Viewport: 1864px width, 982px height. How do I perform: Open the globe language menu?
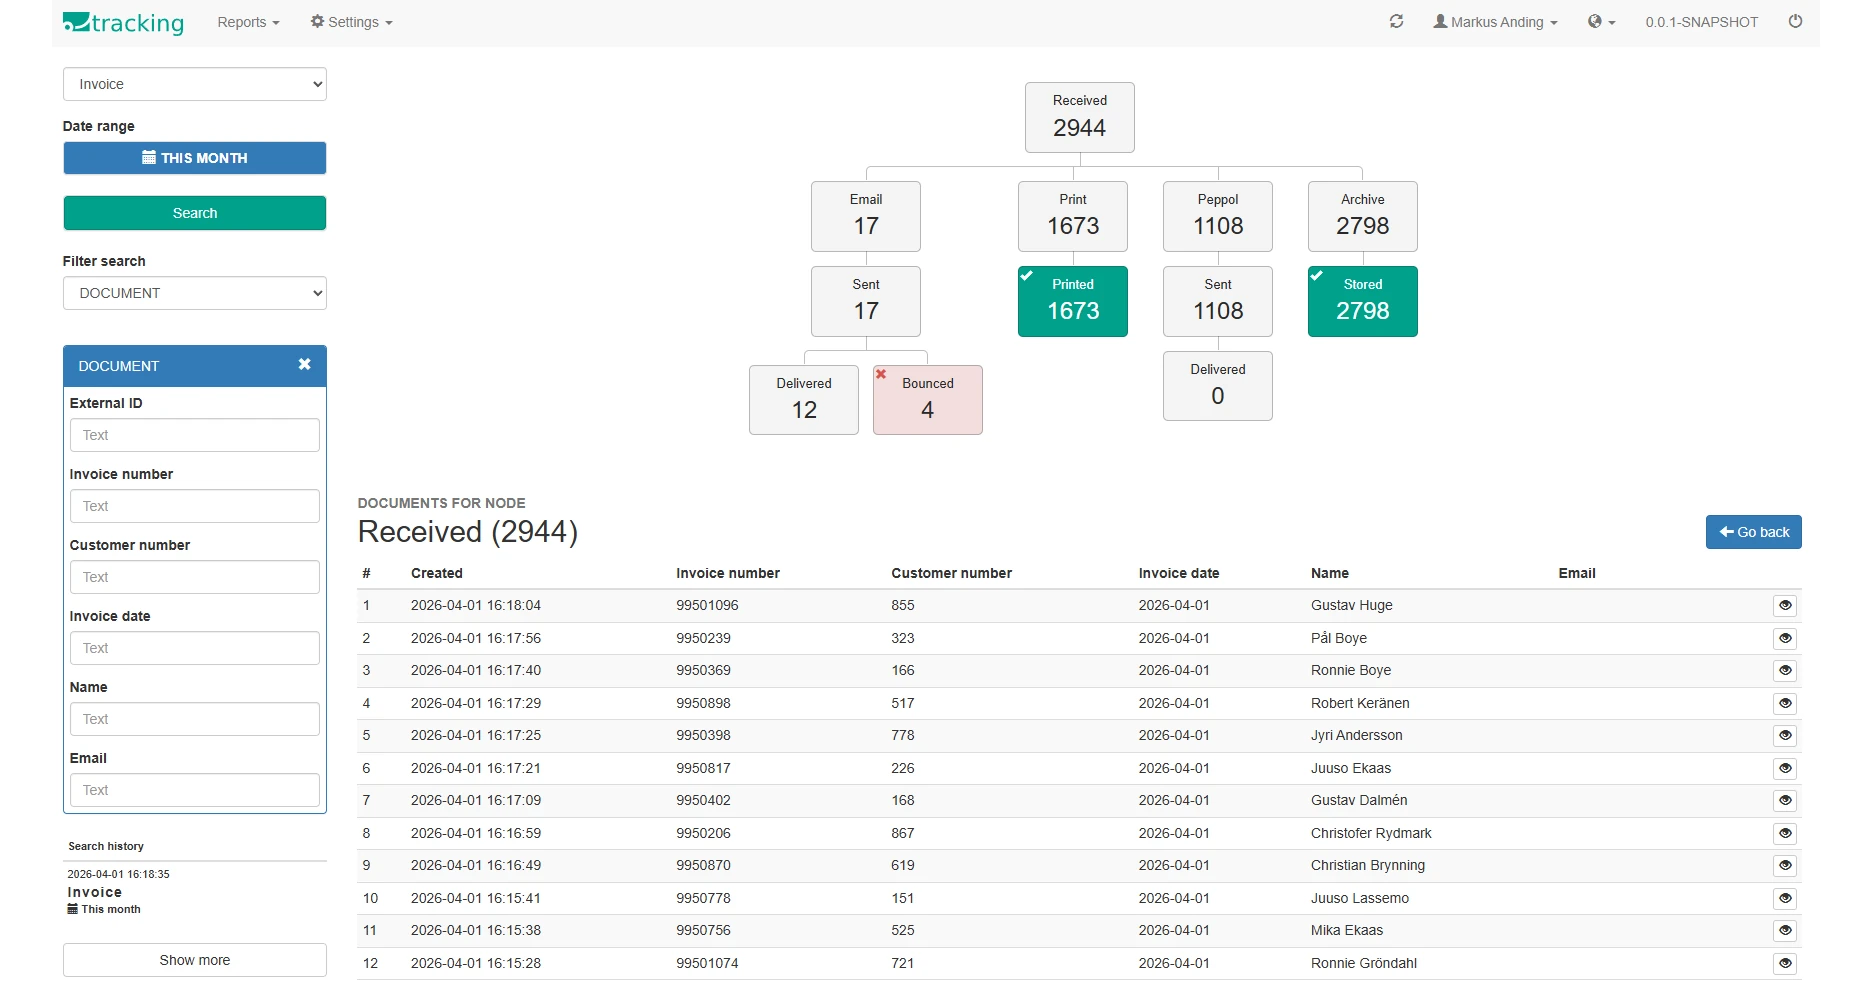1601,22
